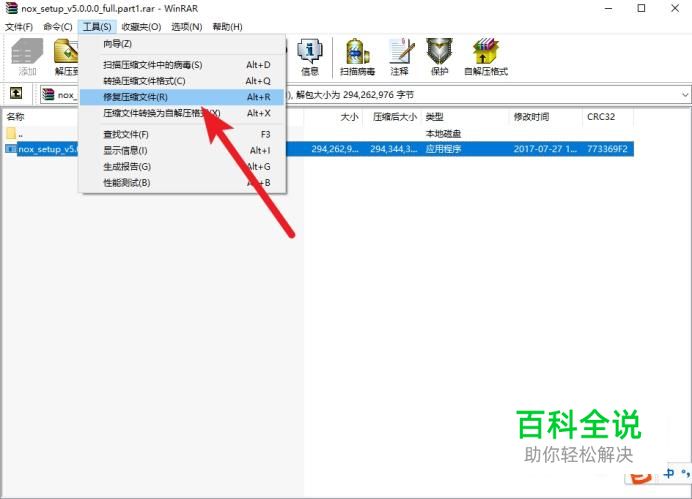Screen dimensions: 692x499
Task: Open the 选项(N) menu
Action: (187, 27)
